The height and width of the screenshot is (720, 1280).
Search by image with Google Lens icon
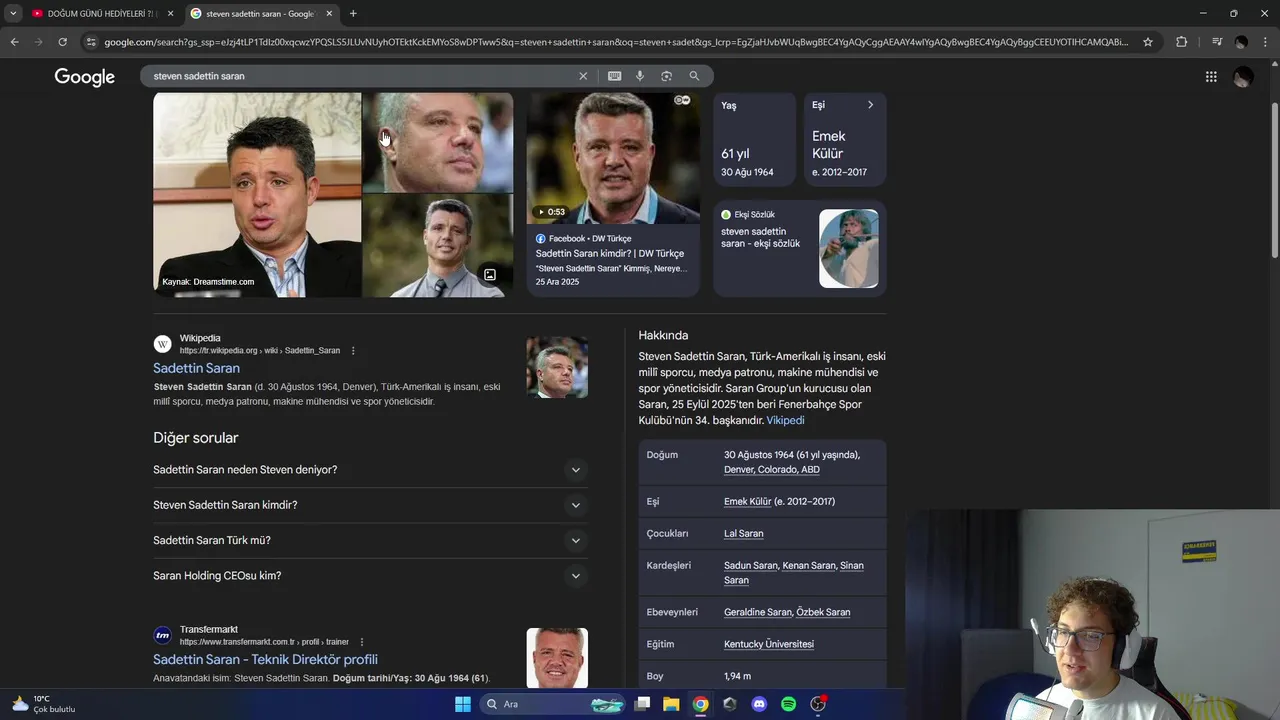click(x=666, y=76)
